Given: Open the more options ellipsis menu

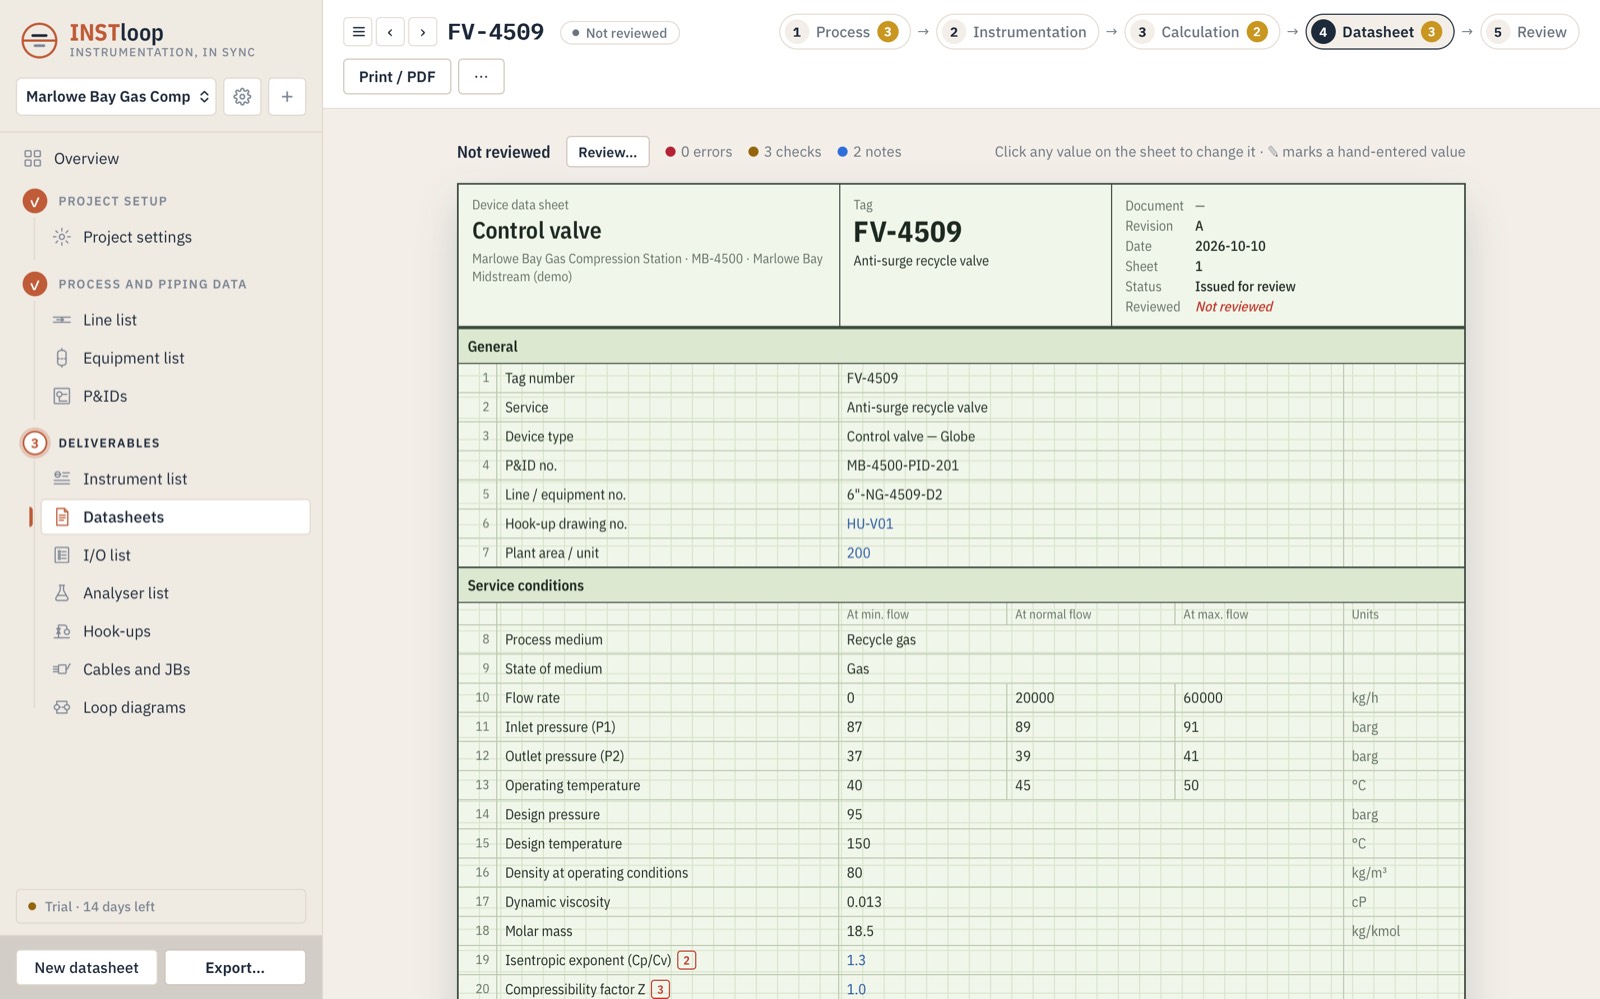Looking at the screenshot, I should click(481, 76).
